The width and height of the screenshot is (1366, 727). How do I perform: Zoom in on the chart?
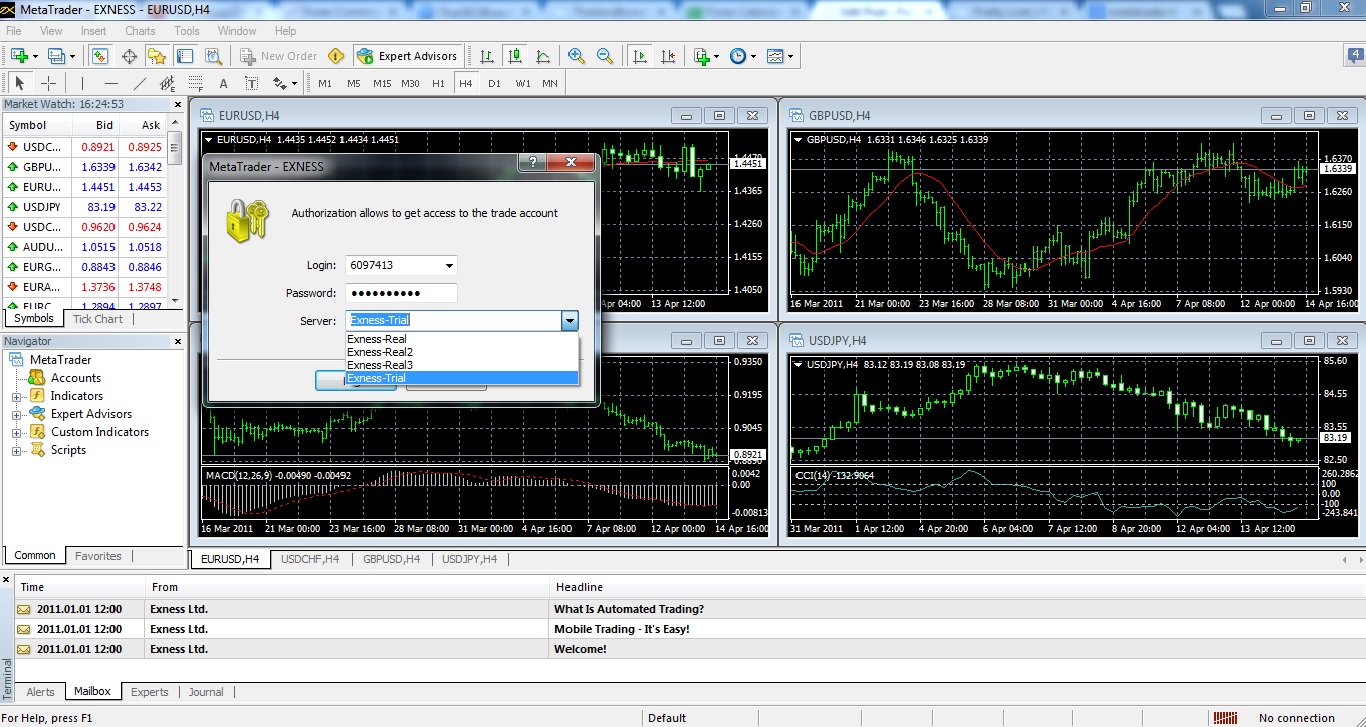point(576,56)
